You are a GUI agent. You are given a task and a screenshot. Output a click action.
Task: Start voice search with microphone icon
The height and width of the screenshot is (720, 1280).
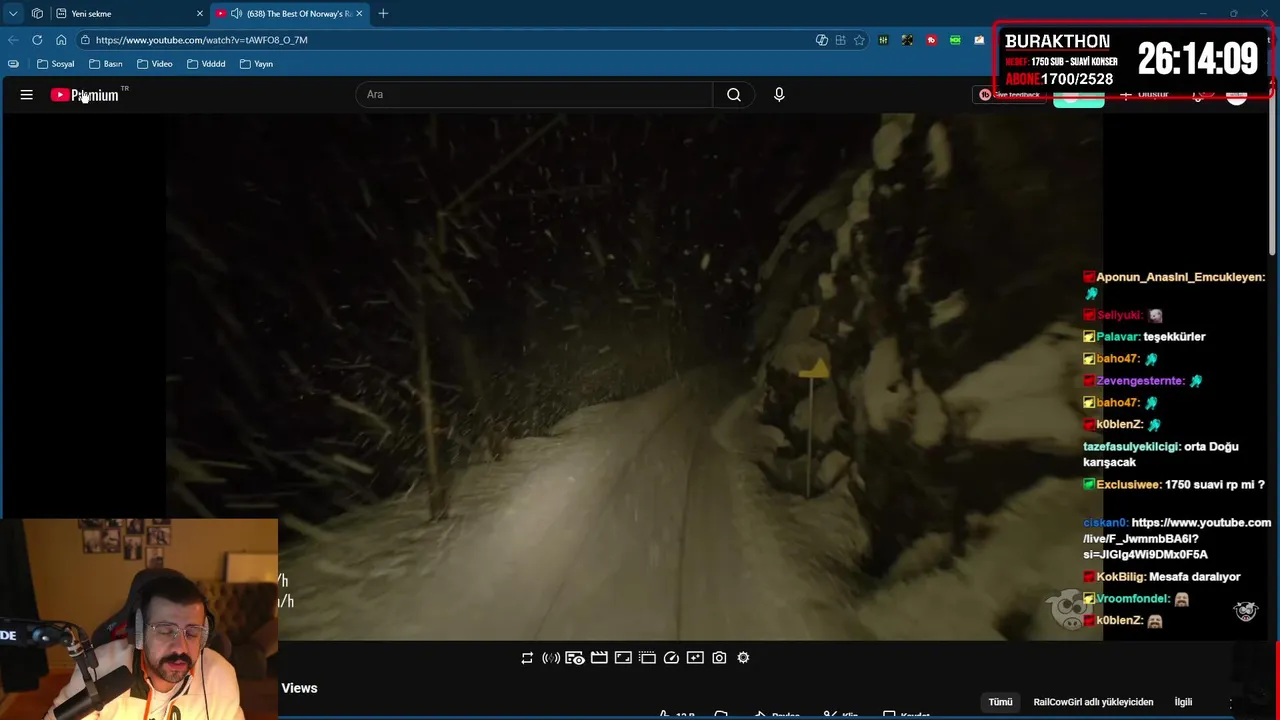tap(779, 95)
